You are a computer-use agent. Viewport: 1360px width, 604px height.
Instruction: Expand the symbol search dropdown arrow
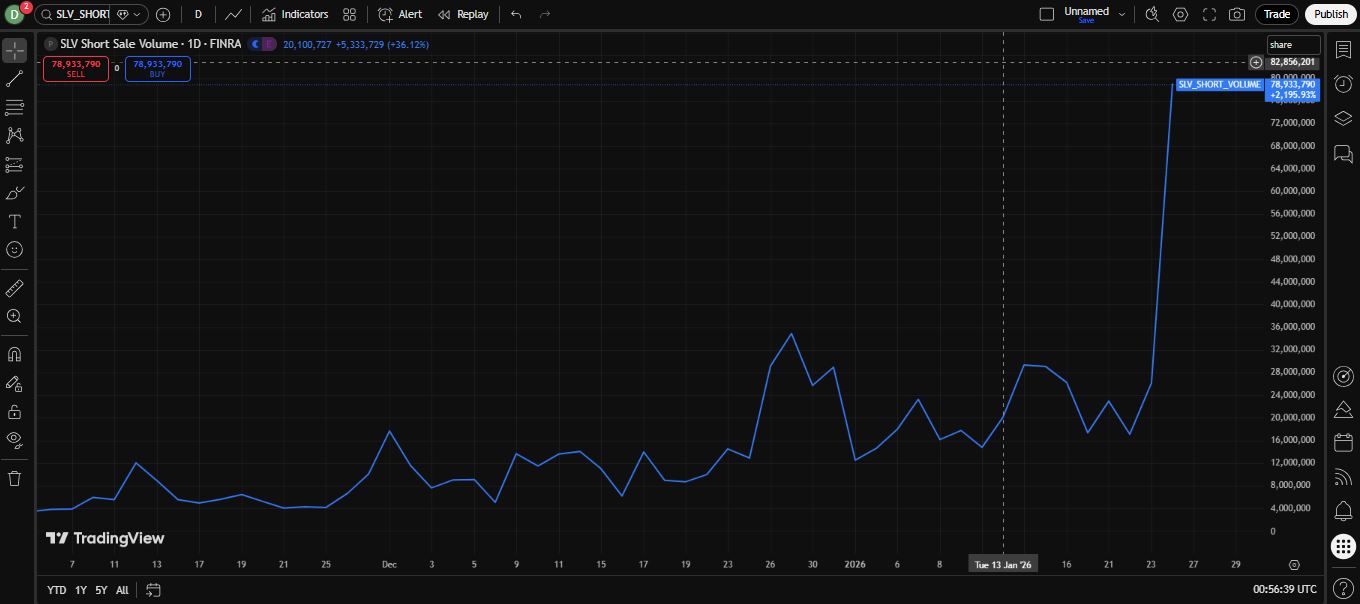(137, 14)
